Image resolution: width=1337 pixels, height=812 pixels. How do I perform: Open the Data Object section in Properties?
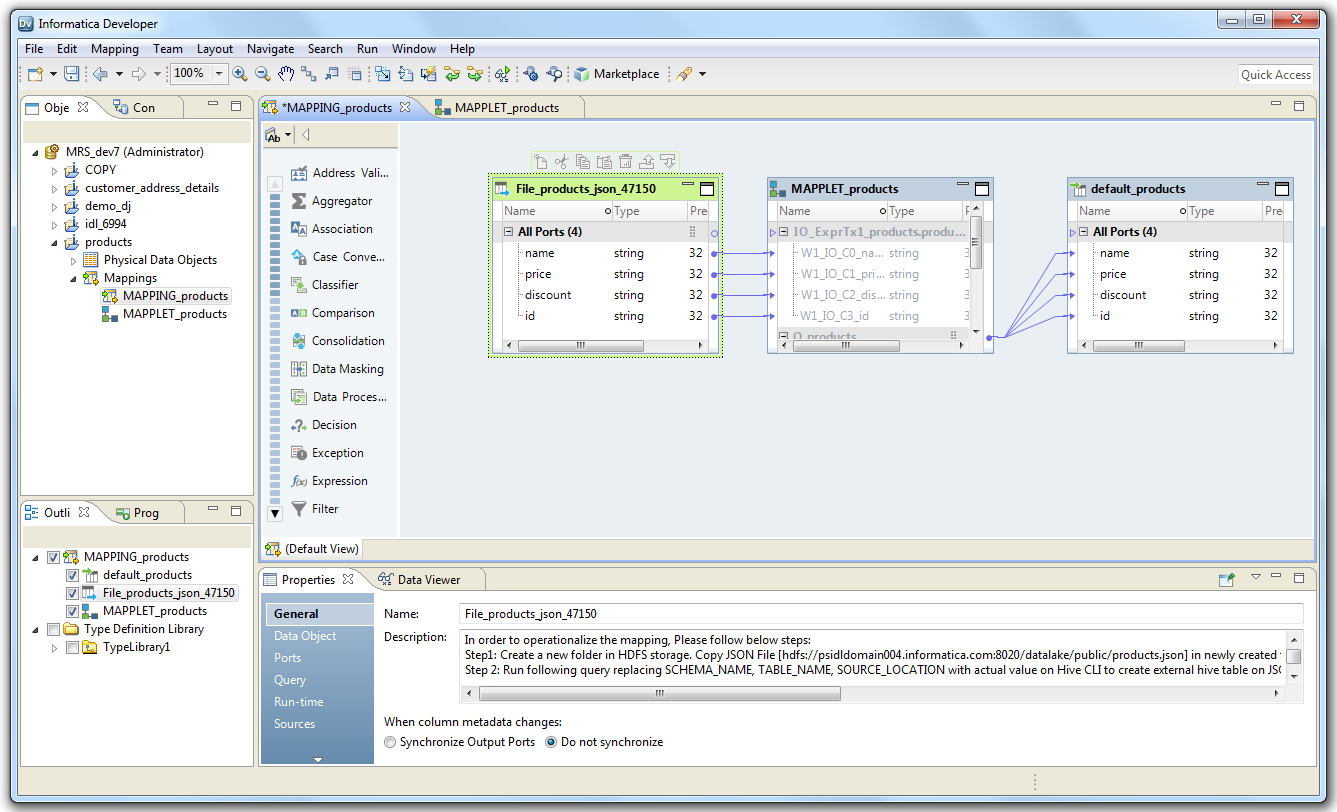[x=305, y=636]
